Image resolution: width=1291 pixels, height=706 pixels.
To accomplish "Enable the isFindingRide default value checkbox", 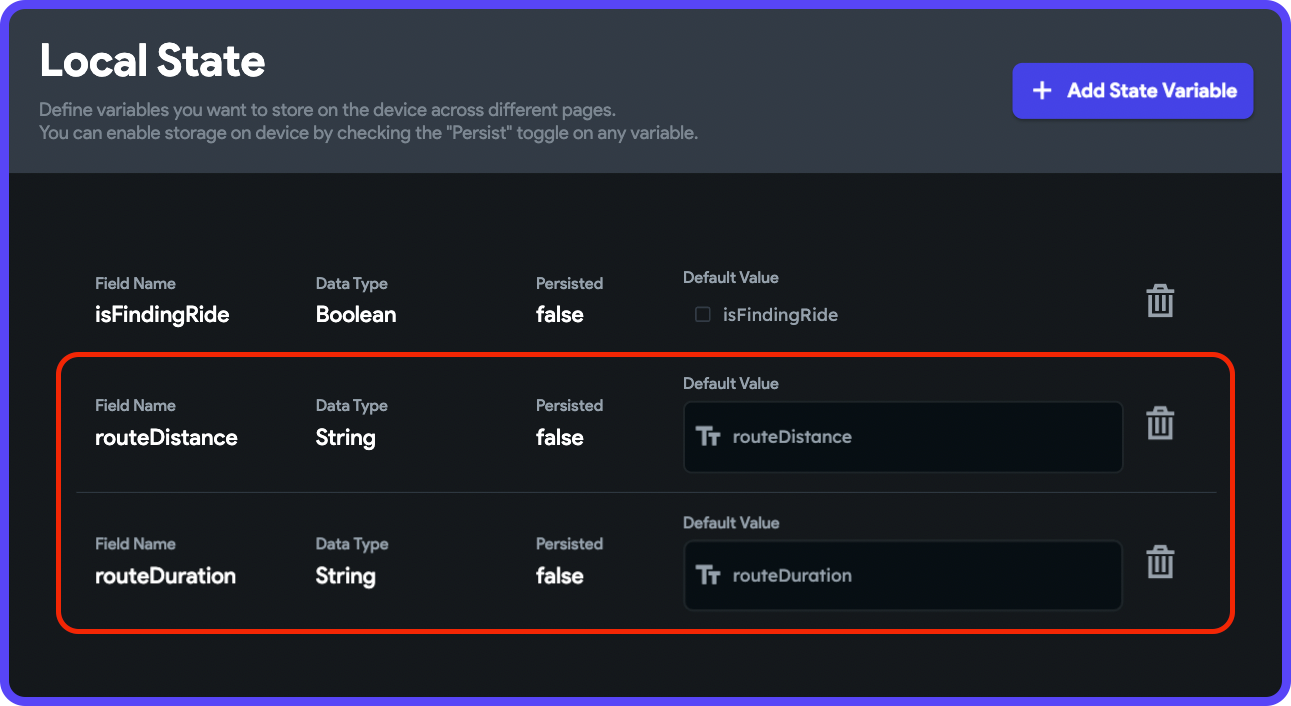I will click(x=702, y=314).
